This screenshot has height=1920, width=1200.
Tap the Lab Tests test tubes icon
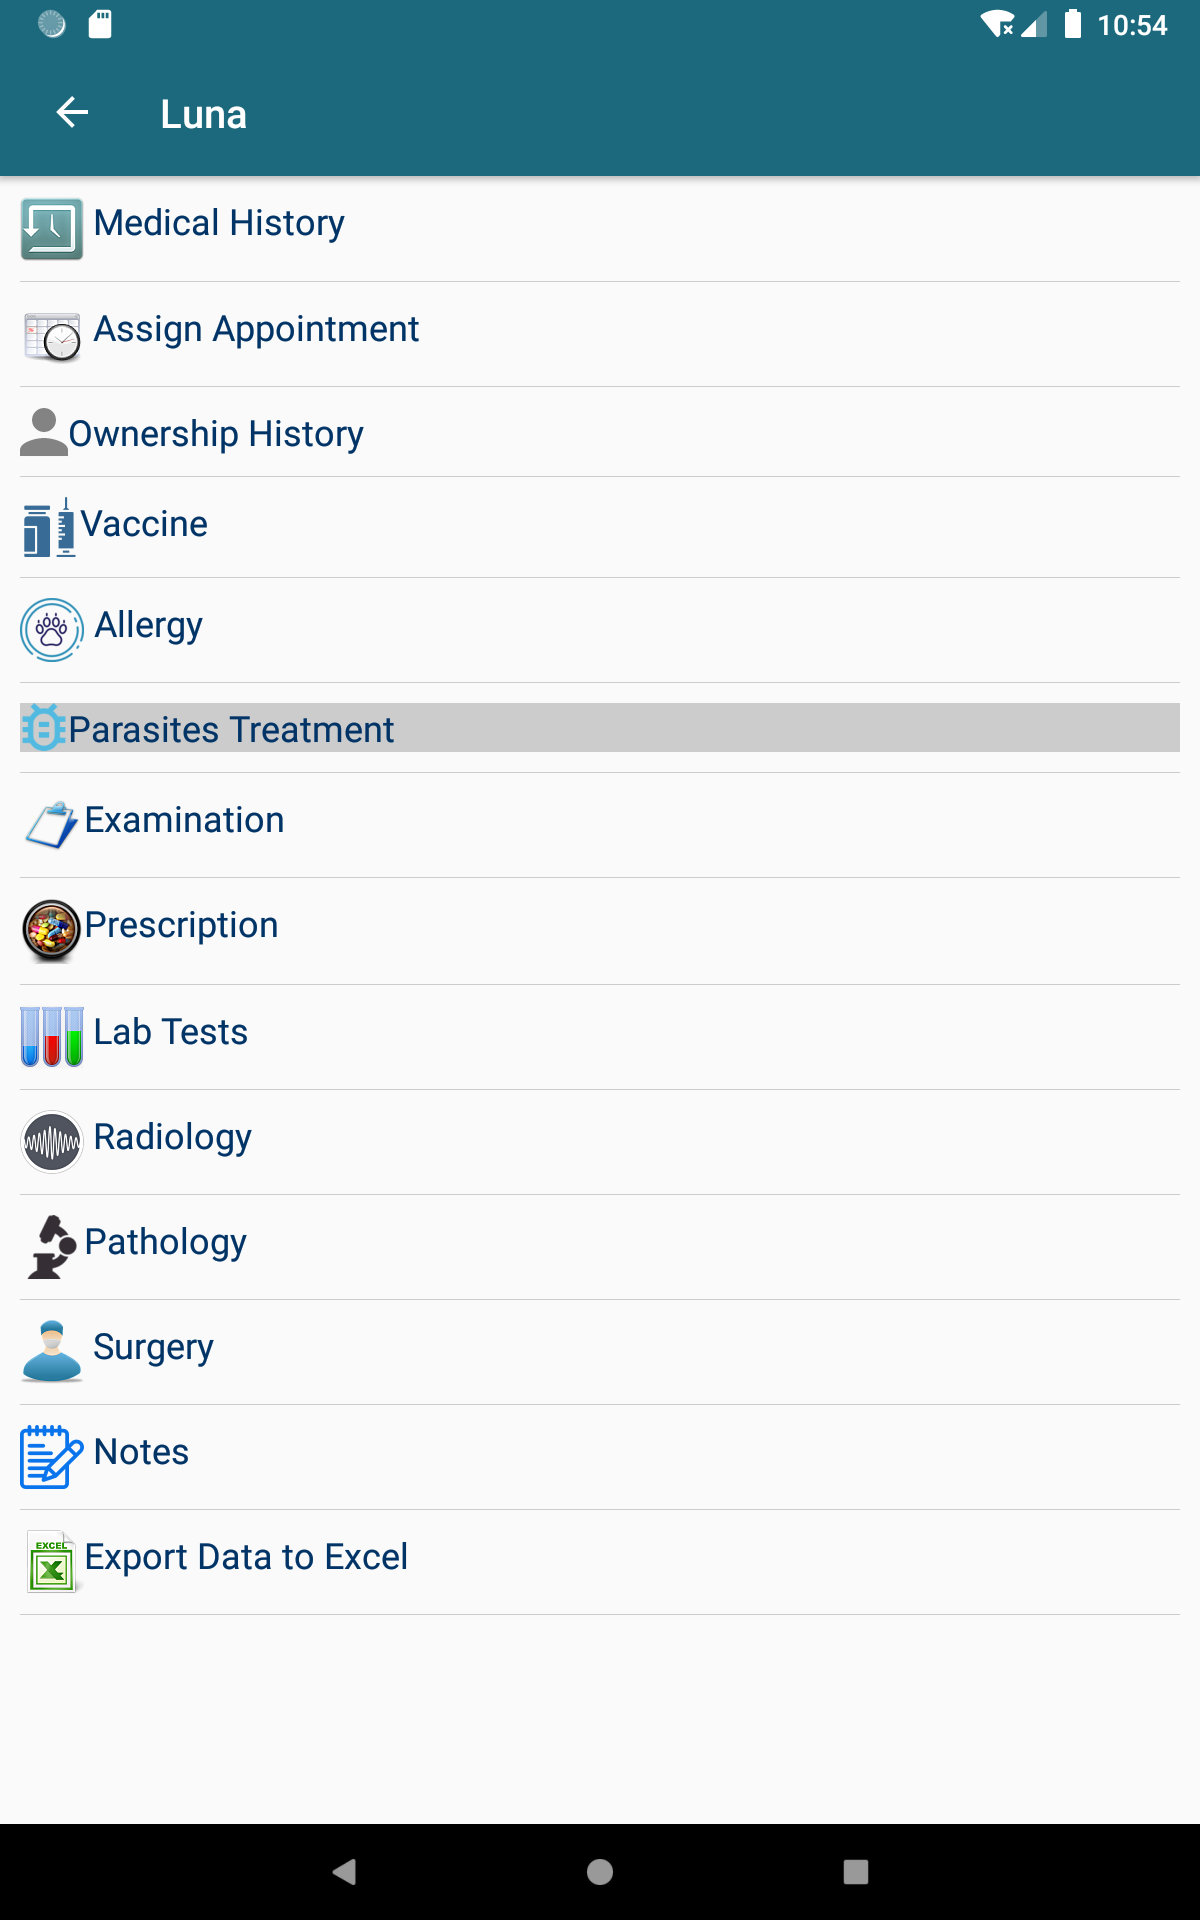[52, 1037]
